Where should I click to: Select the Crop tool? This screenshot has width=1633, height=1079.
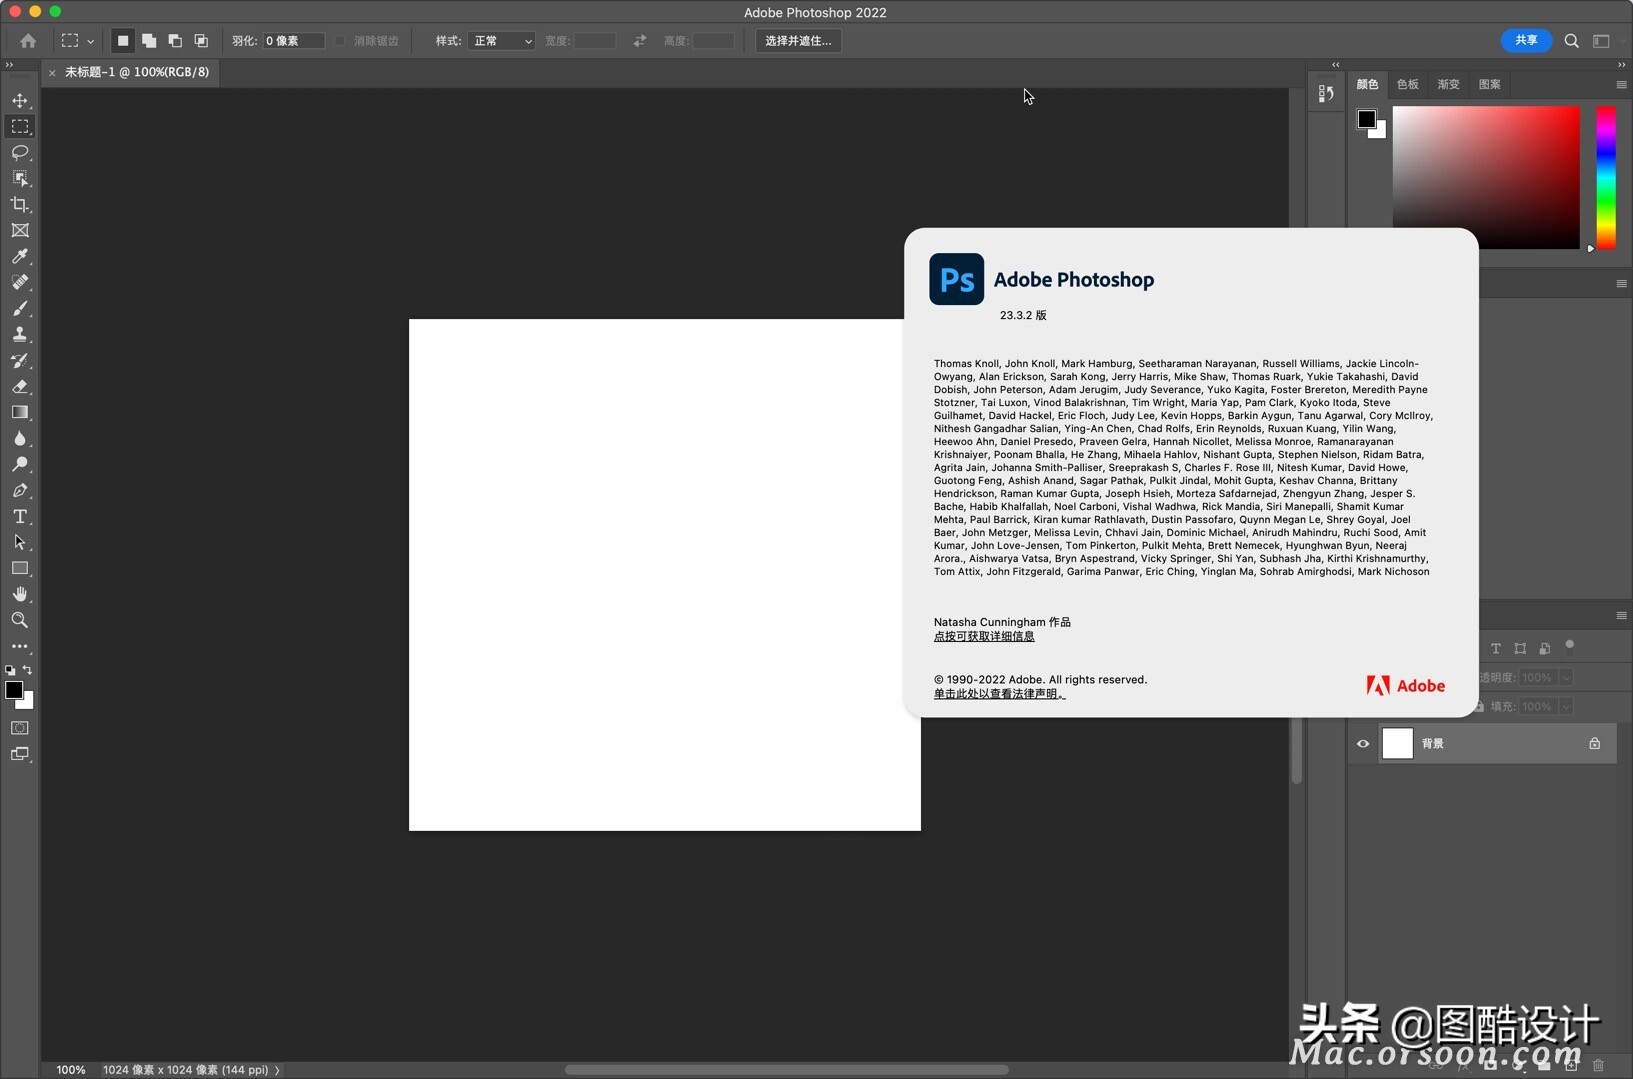click(20, 204)
